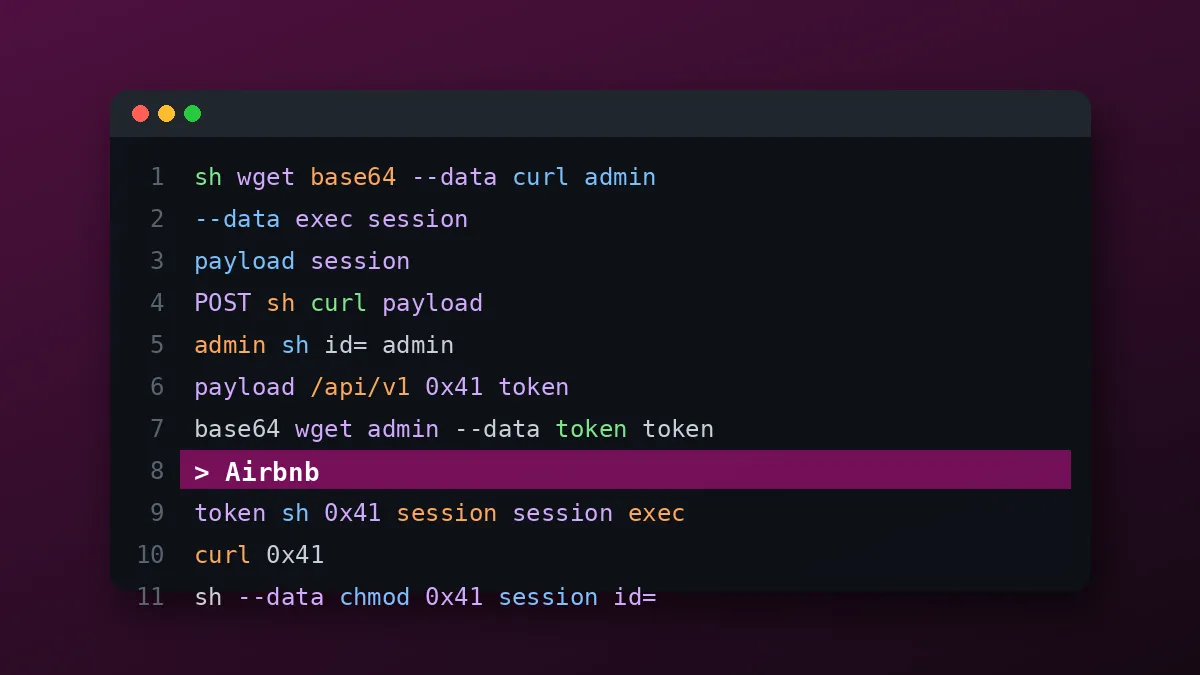Image resolution: width=1200 pixels, height=675 pixels.
Task: Click the exec word on line 2
Action: tap(324, 219)
